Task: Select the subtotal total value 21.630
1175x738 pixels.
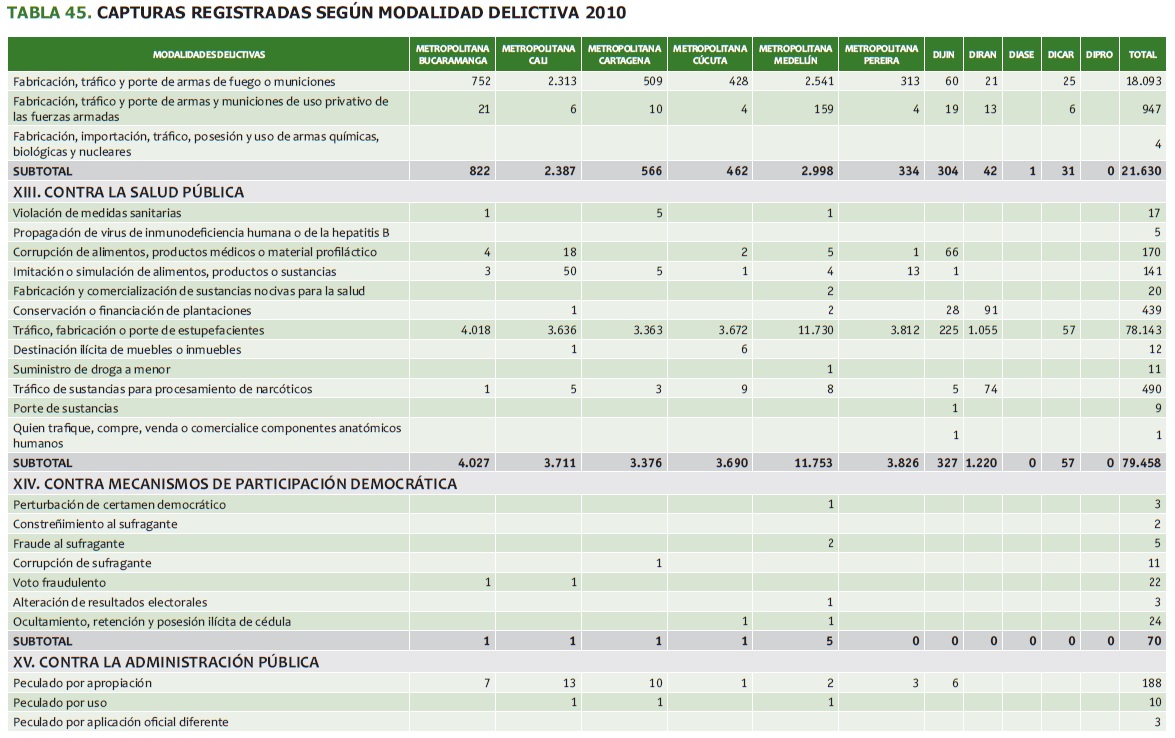Action: tap(1141, 171)
